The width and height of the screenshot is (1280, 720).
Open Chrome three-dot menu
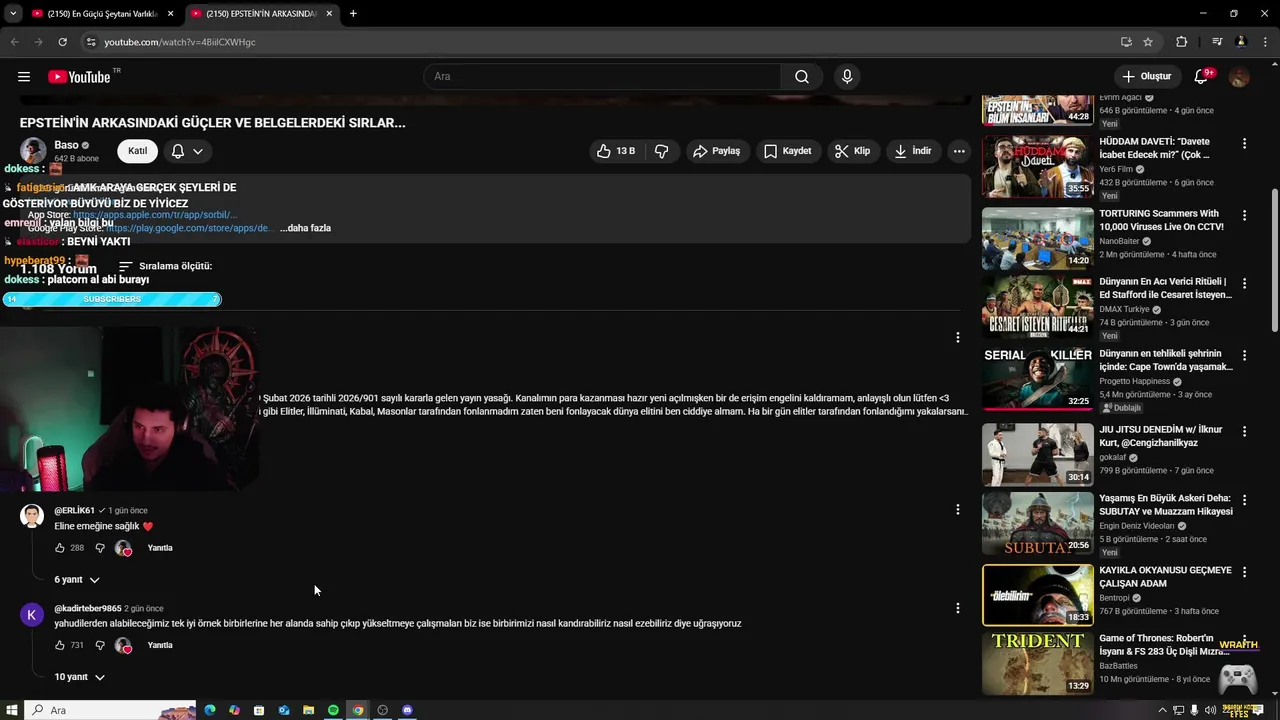point(1264,42)
